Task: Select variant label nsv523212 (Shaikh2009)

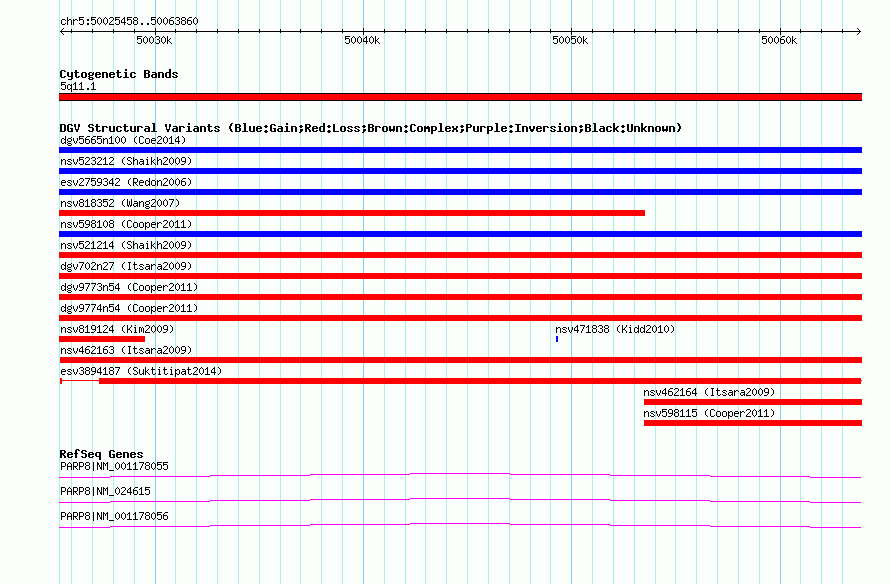Action: (126, 161)
